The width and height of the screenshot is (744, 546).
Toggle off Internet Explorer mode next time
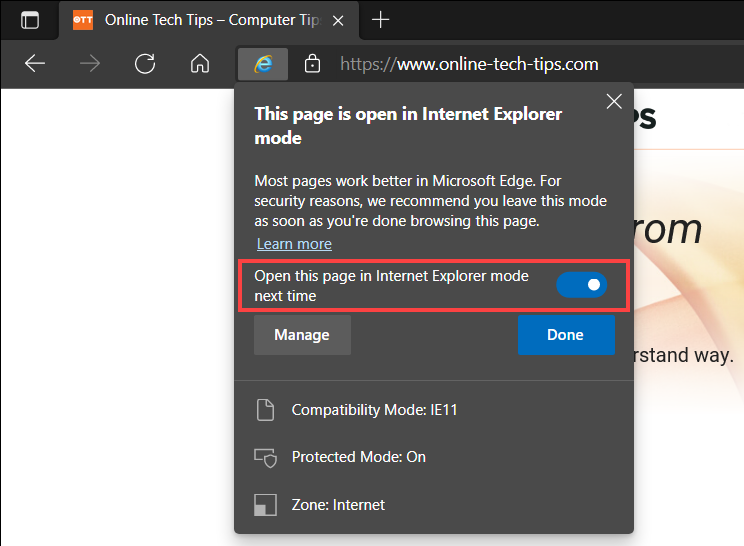[582, 286]
